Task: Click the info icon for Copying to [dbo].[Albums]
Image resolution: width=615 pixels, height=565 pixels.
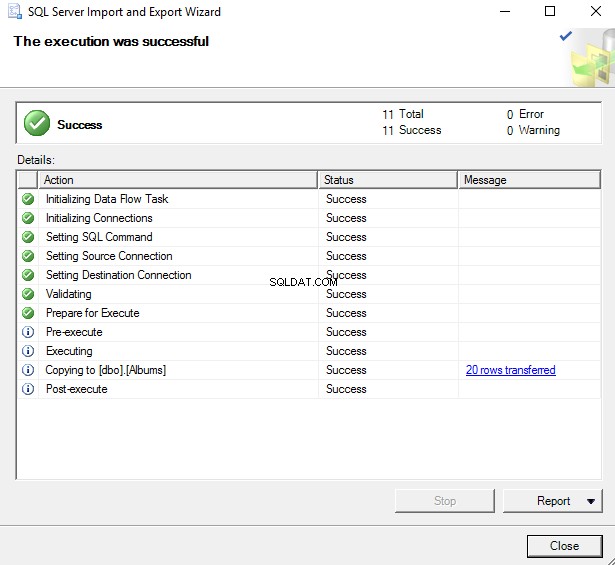Action: (28, 370)
